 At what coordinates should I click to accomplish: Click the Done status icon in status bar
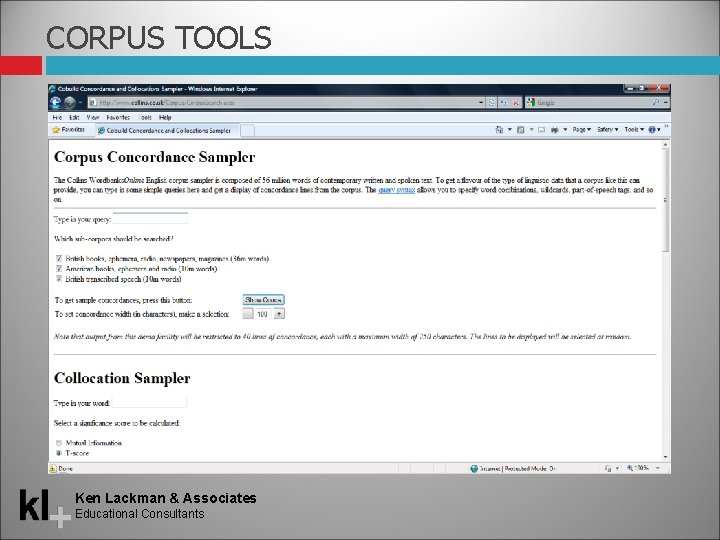click(53, 468)
